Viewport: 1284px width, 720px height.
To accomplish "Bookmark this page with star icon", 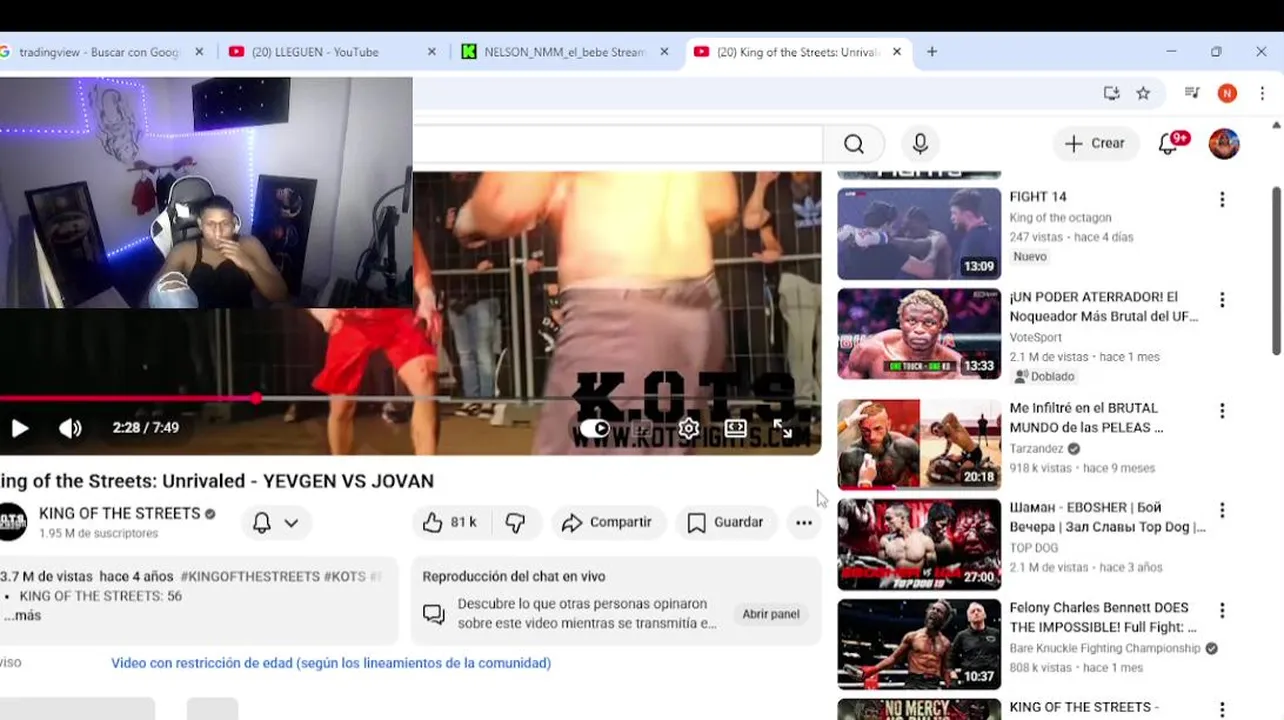I will 1143,93.
